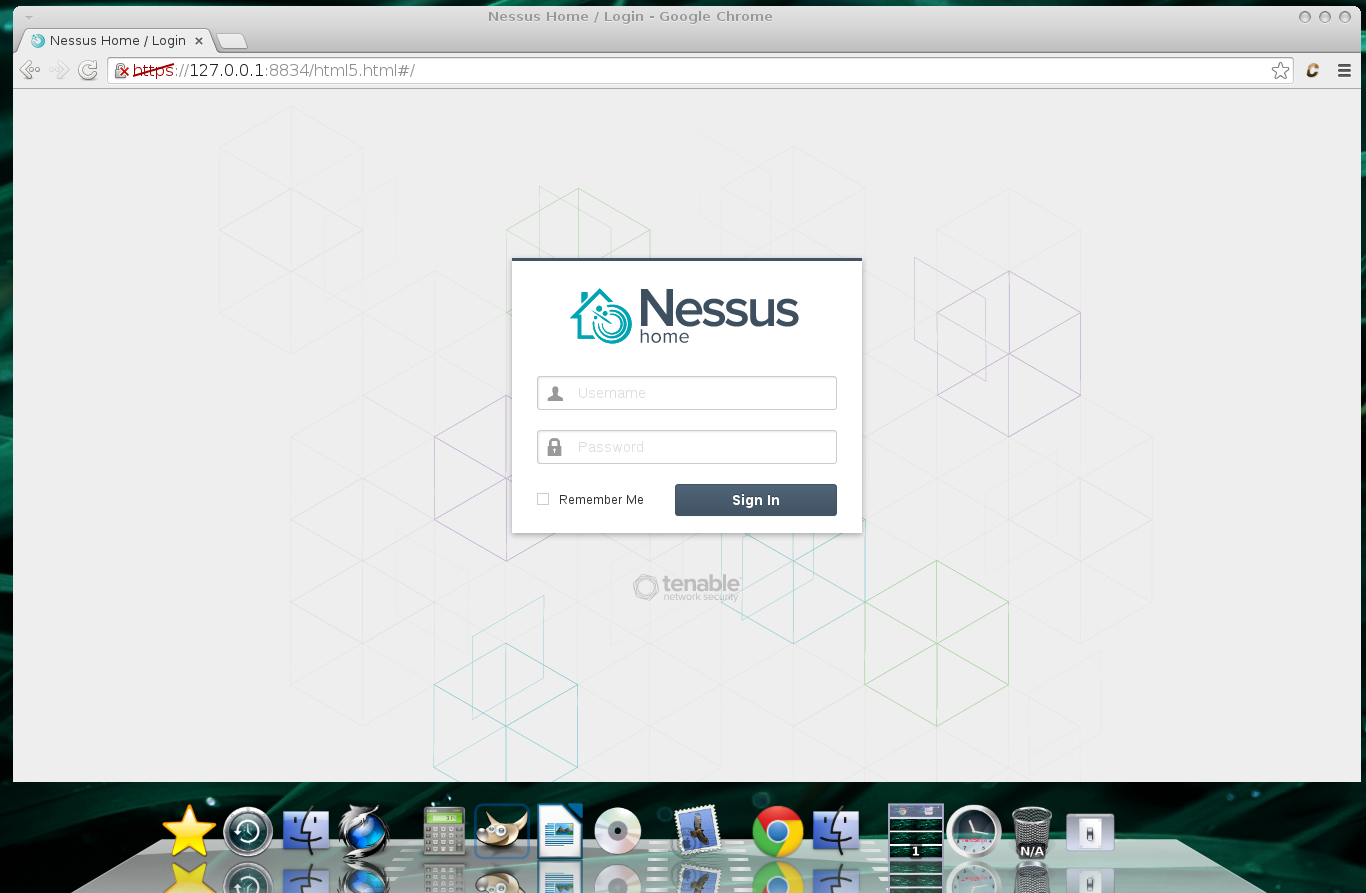This screenshot has height=893, width=1366.
Task: Launch GIMP from the dock
Action: [501, 831]
